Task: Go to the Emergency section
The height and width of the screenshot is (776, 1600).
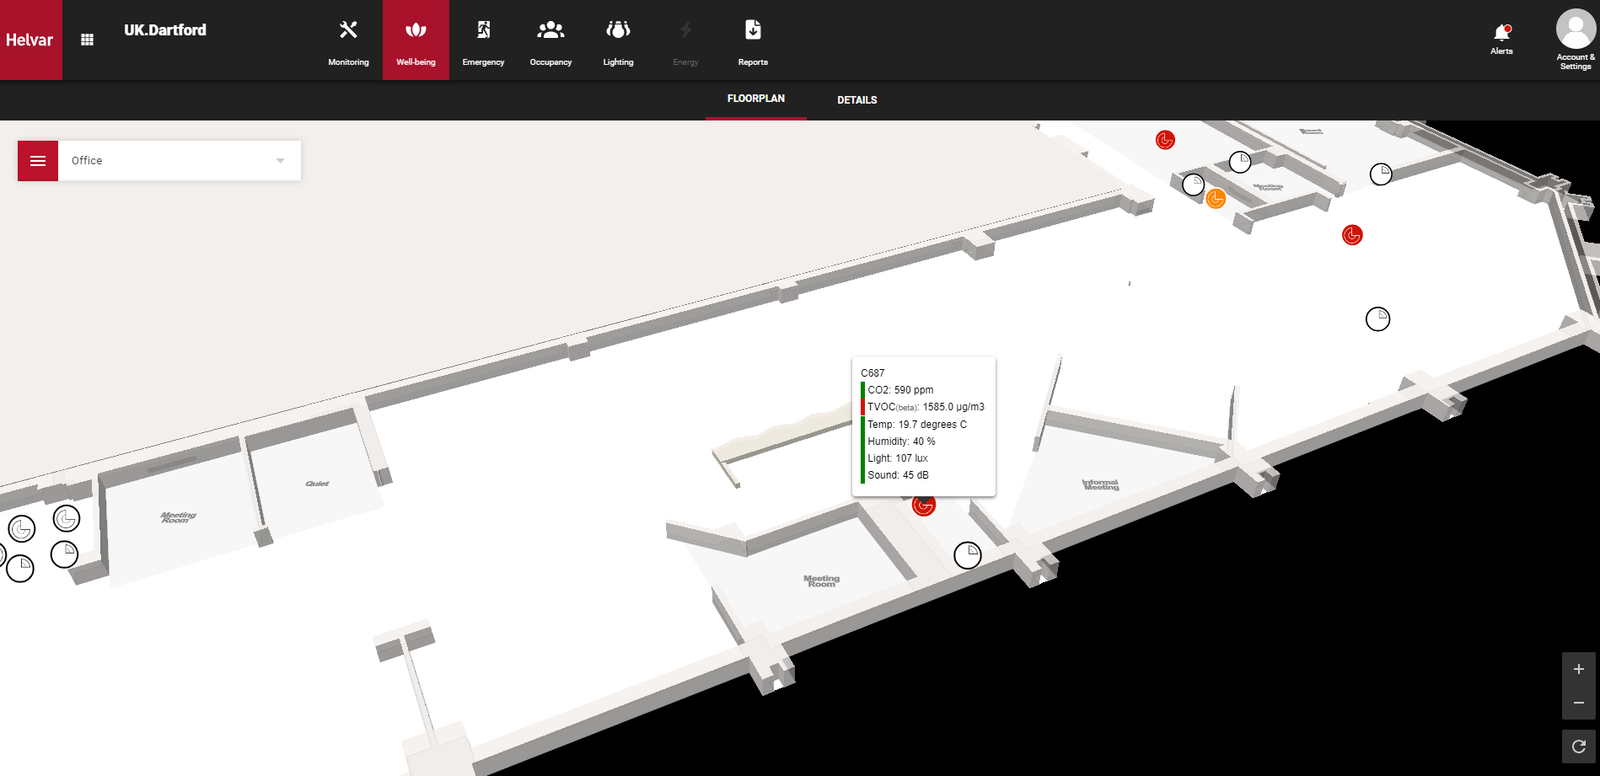Action: (x=483, y=40)
